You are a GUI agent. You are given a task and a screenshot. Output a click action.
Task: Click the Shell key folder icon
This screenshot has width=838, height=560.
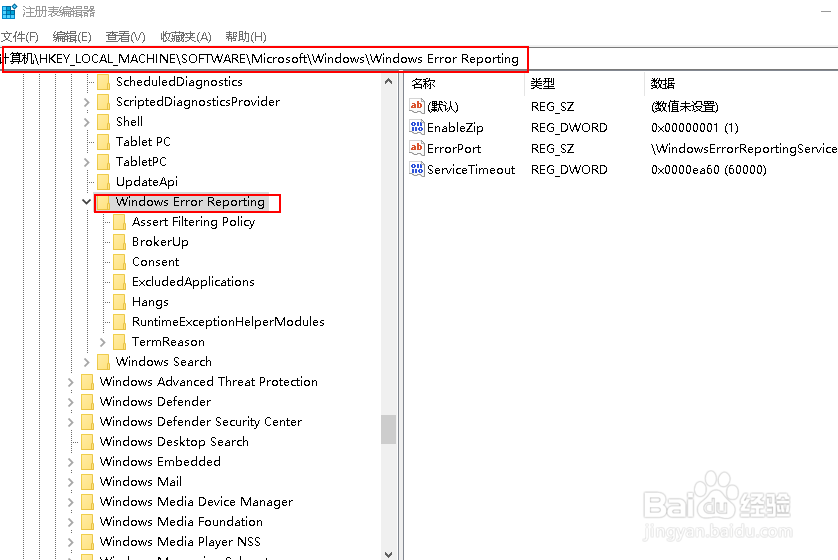104,122
